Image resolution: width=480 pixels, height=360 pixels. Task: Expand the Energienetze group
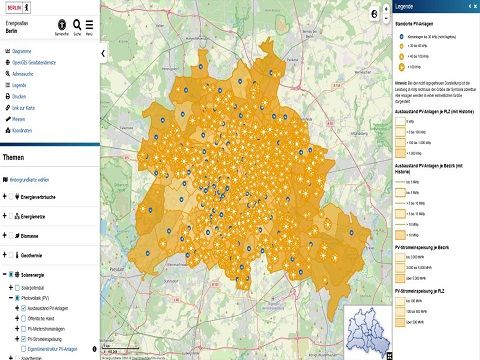tap(5, 216)
